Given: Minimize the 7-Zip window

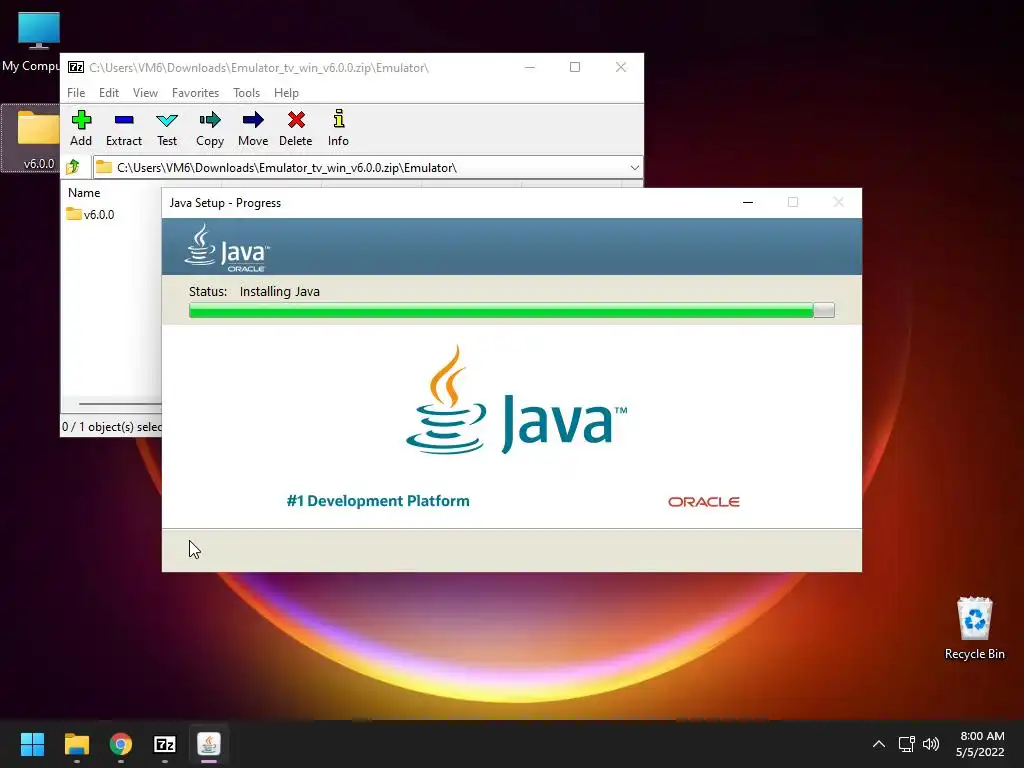Looking at the screenshot, I should [530, 67].
